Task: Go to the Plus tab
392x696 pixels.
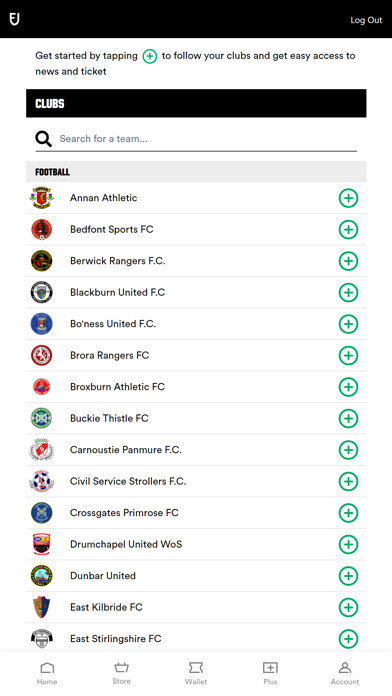Action: click(x=270, y=673)
